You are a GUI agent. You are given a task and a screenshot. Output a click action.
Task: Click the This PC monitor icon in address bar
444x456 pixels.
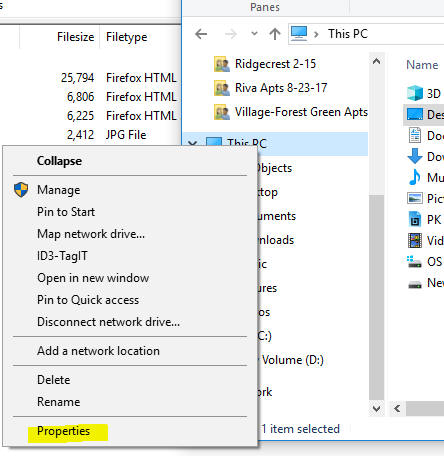[299, 33]
